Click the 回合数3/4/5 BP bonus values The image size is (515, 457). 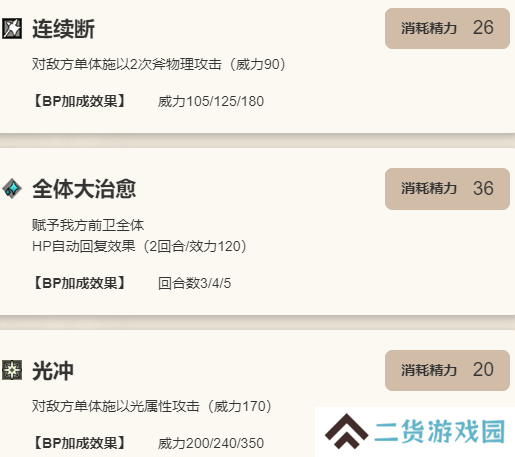tap(194, 283)
